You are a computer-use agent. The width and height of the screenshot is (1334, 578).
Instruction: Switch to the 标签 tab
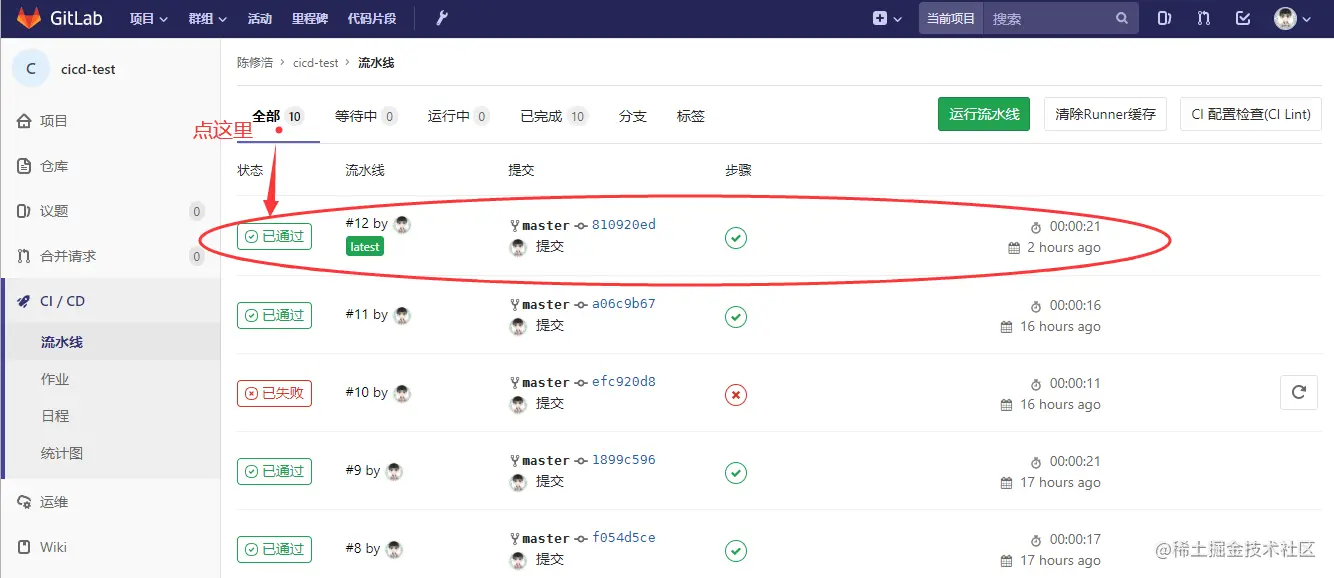point(691,116)
